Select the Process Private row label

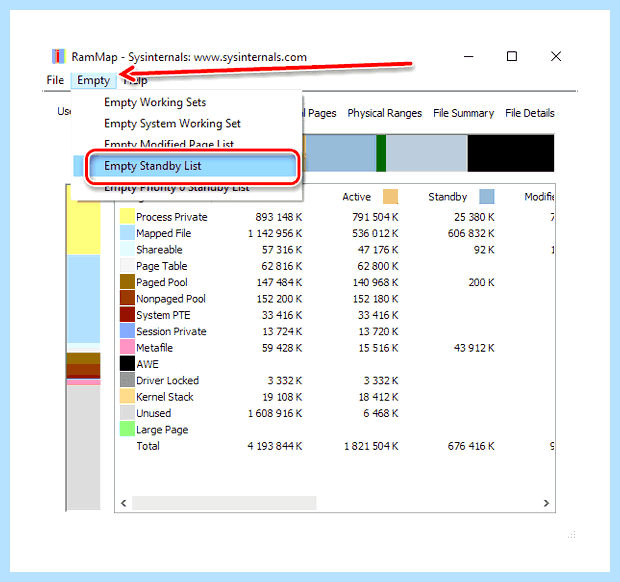[172, 217]
